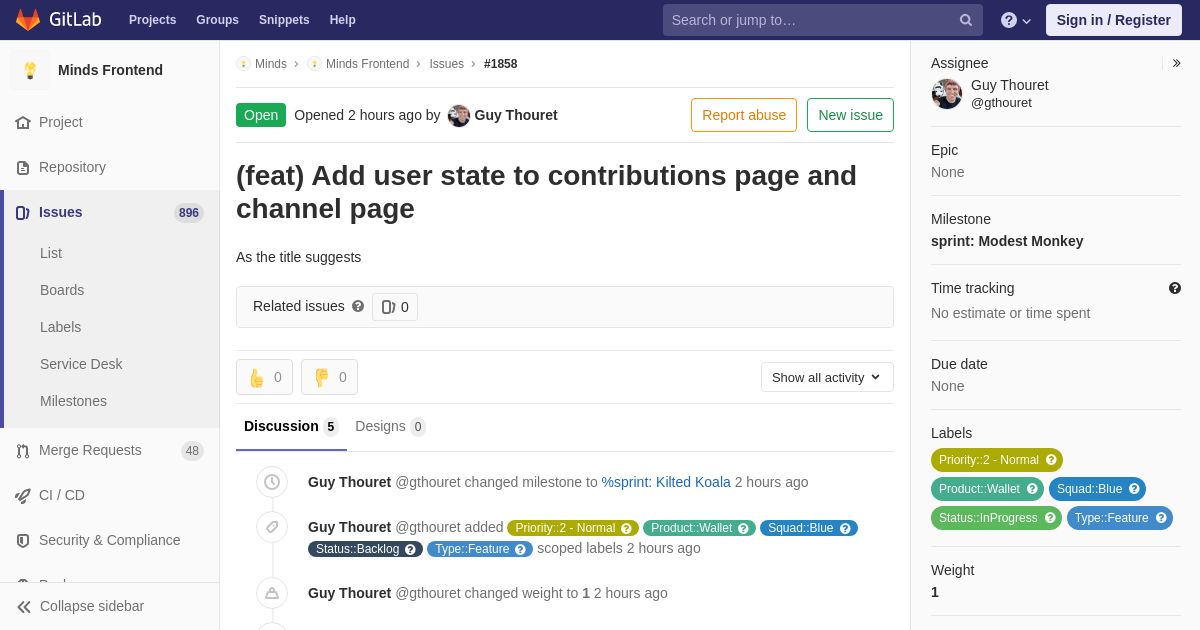Click help icon on Status::Backlog label in activity

pyautogui.click(x=410, y=549)
